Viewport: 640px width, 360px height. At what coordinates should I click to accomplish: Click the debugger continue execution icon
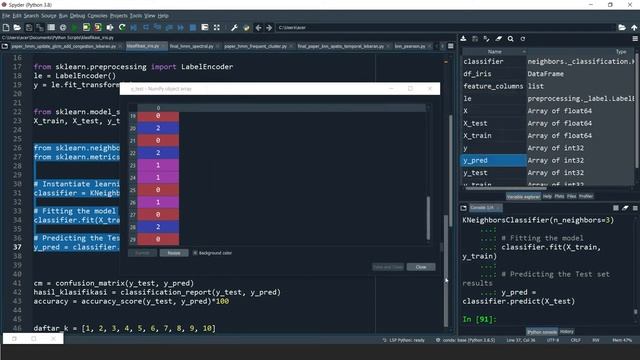(181, 27)
